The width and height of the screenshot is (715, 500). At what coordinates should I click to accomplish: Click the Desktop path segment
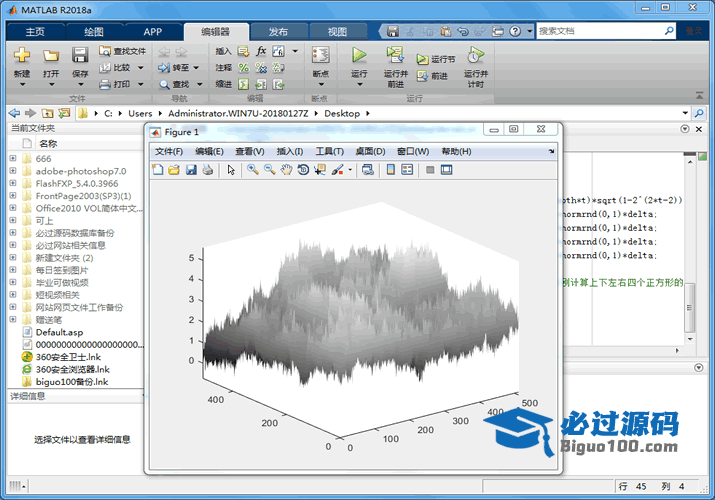coord(342,113)
